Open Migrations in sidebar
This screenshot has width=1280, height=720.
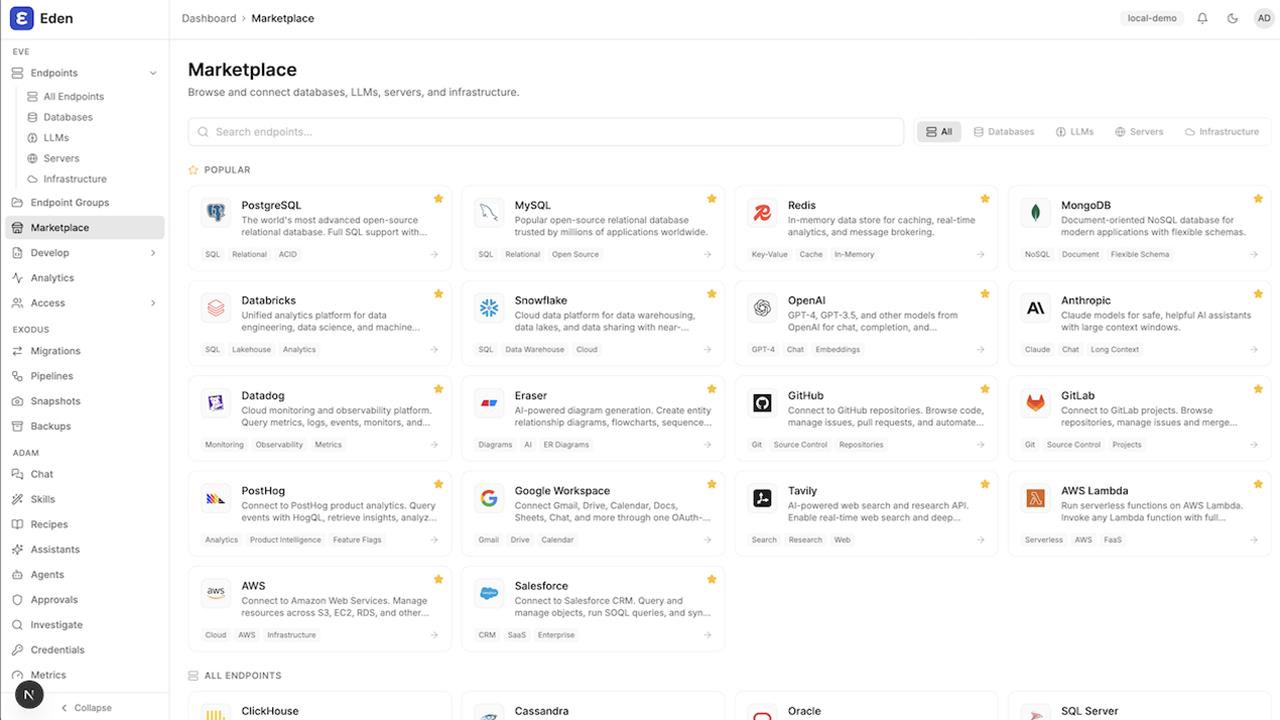pos(85,351)
